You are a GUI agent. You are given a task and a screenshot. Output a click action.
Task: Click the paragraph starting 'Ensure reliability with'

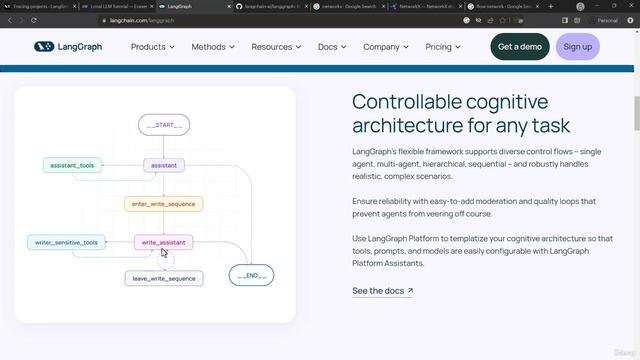pyautogui.click(x=474, y=207)
